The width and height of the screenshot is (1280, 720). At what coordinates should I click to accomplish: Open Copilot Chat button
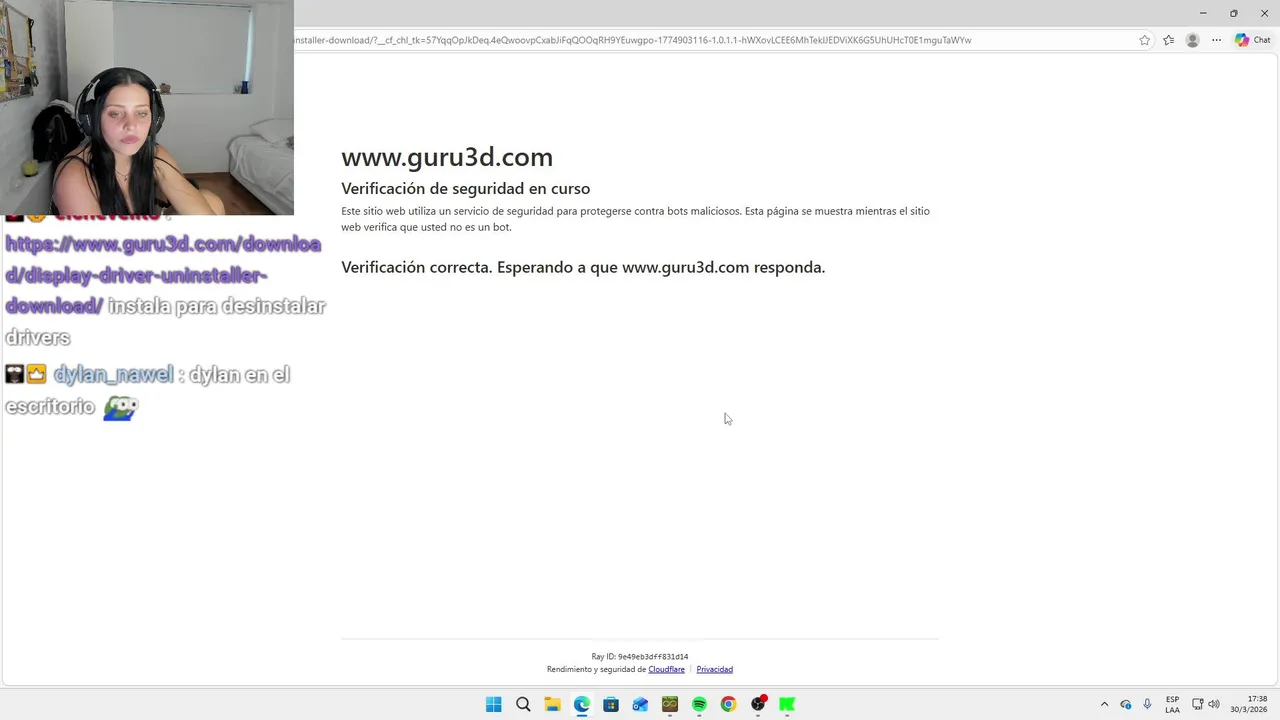1253,40
